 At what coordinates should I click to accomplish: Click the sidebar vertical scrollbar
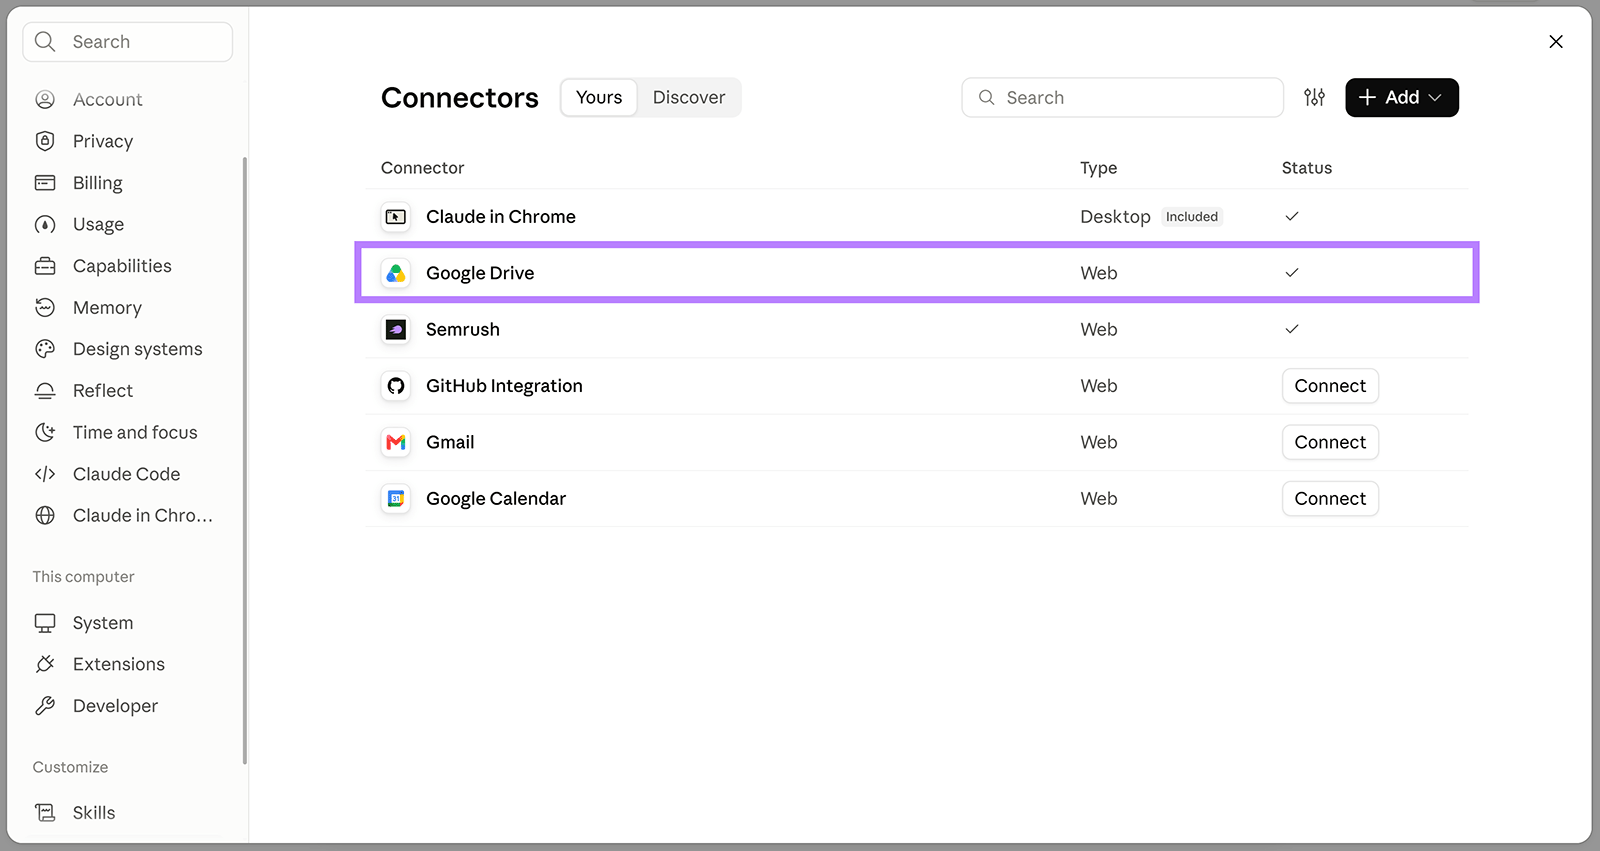pyautogui.click(x=245, y=460)
